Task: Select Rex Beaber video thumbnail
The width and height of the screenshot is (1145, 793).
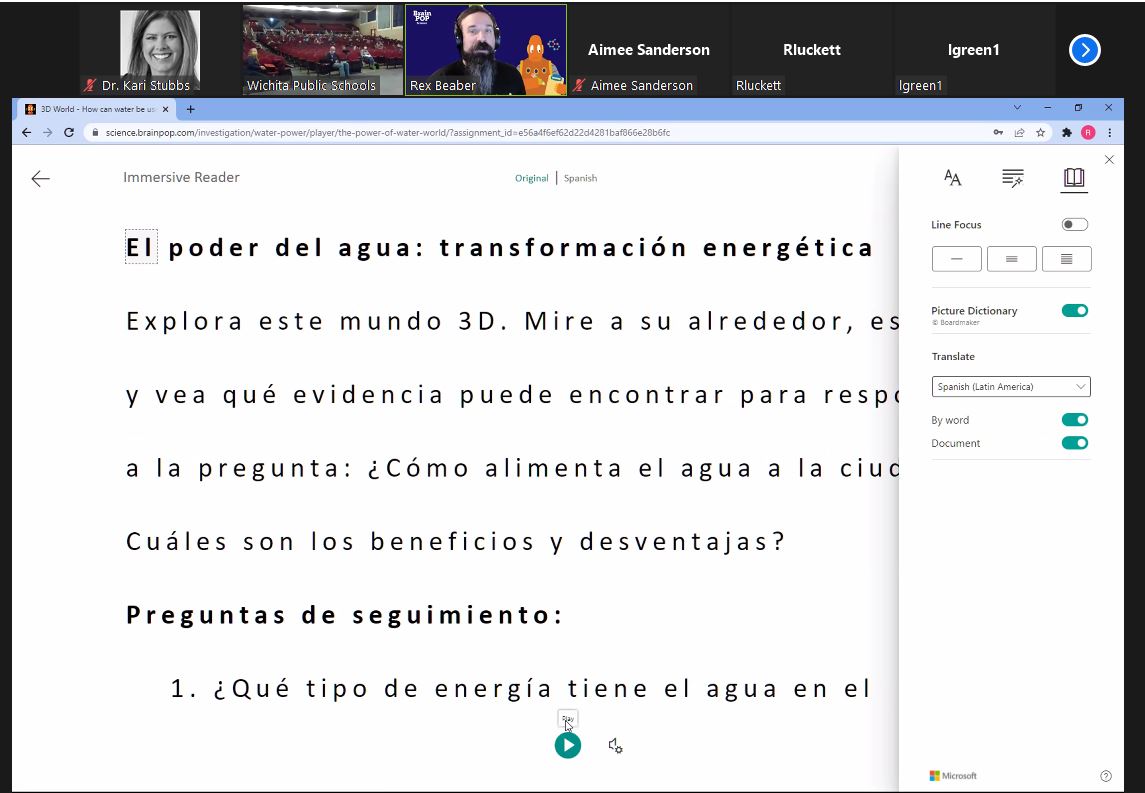Action: click(x=486, y=50)
